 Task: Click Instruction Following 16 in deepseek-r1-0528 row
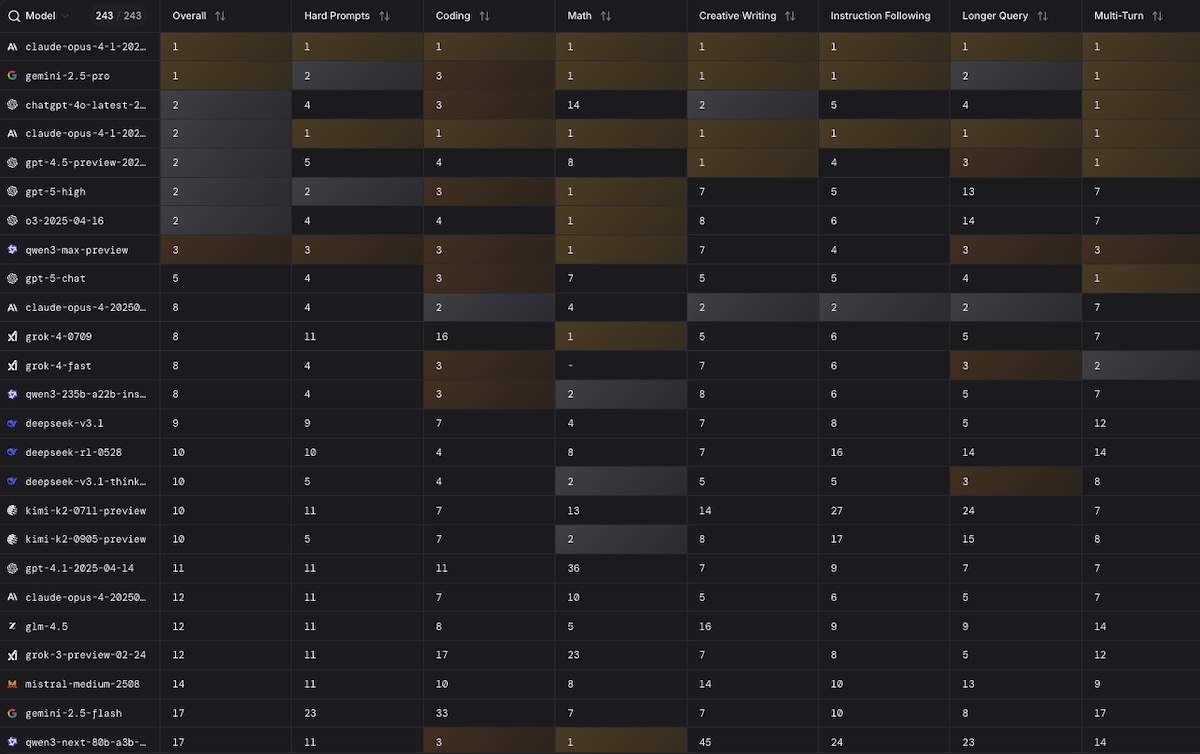[x=838, y=452]
